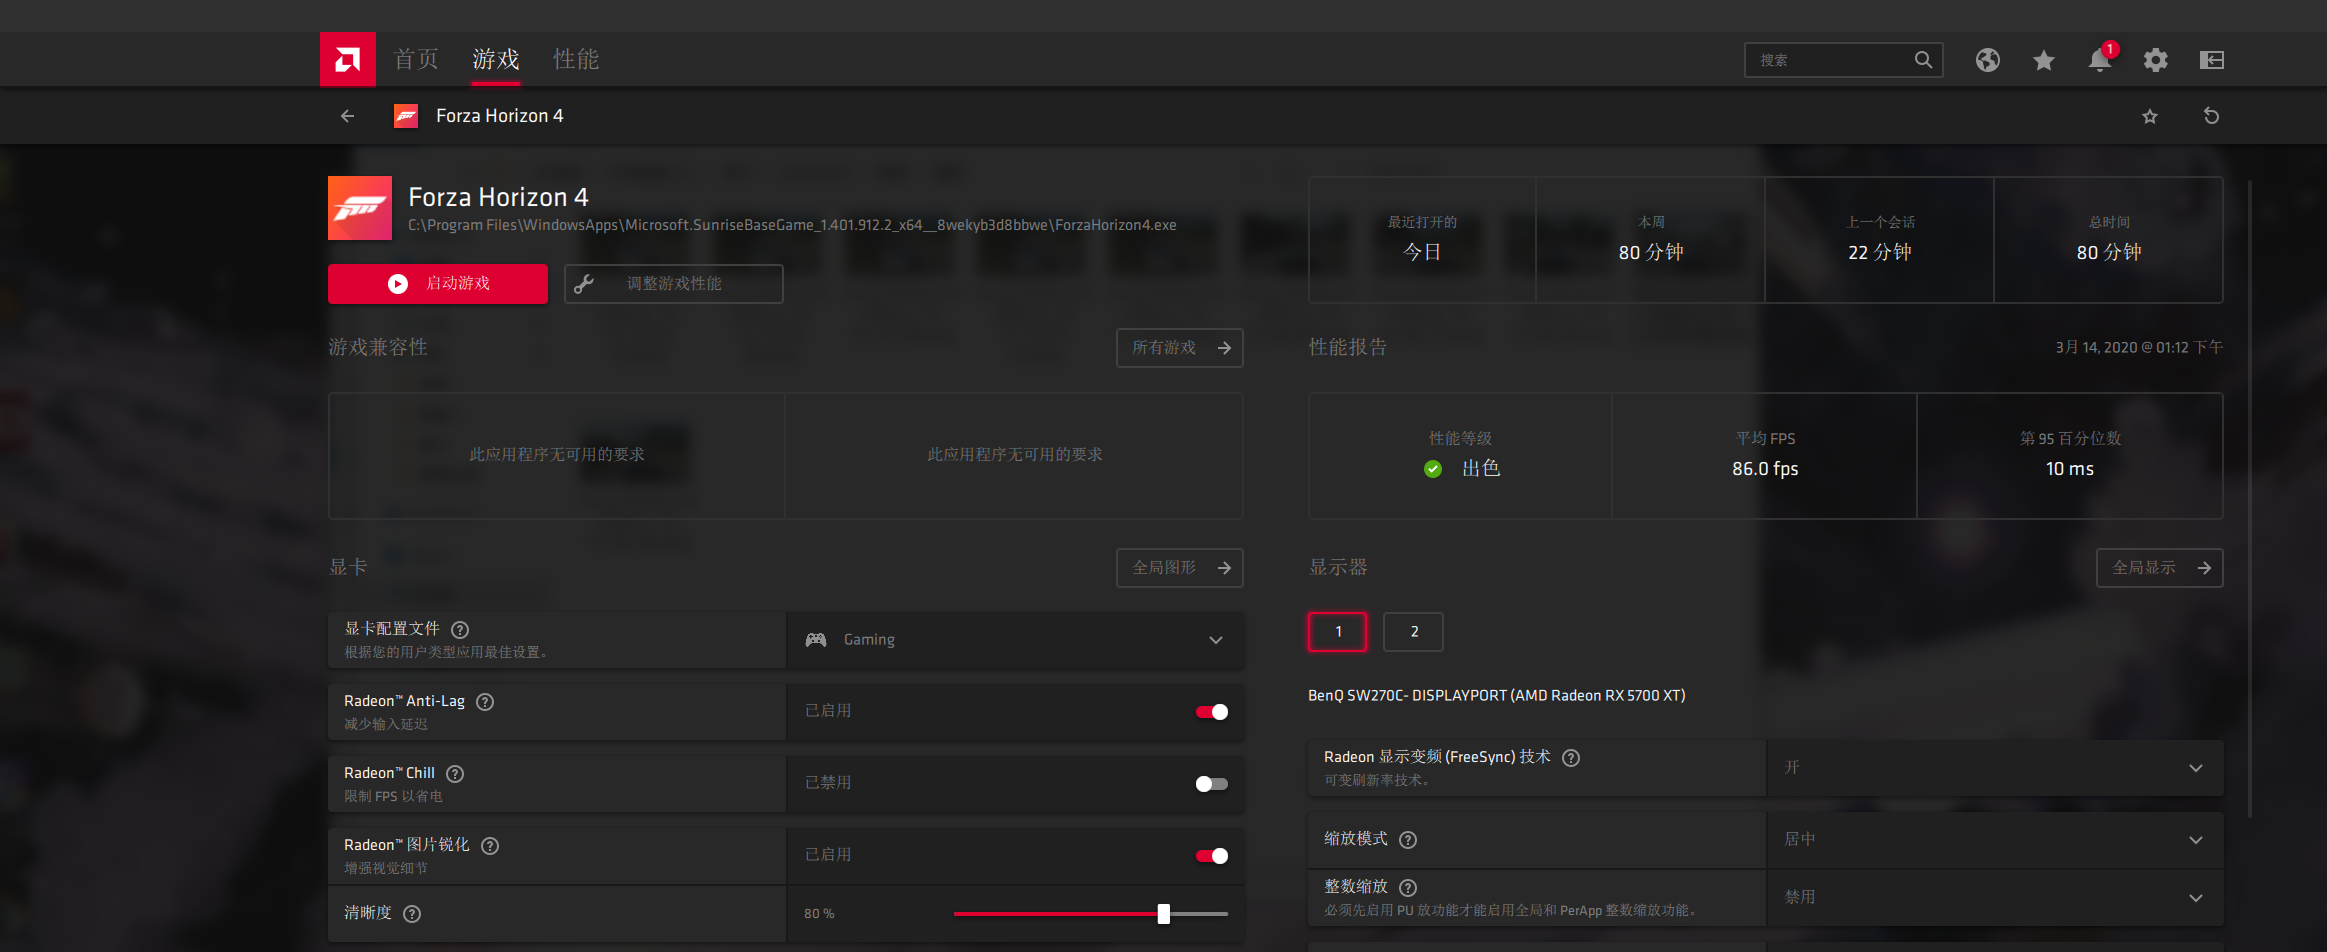Reset Forza Horizon 4 profile settings icon
2327x952 pixels.
coord(2211,116)
